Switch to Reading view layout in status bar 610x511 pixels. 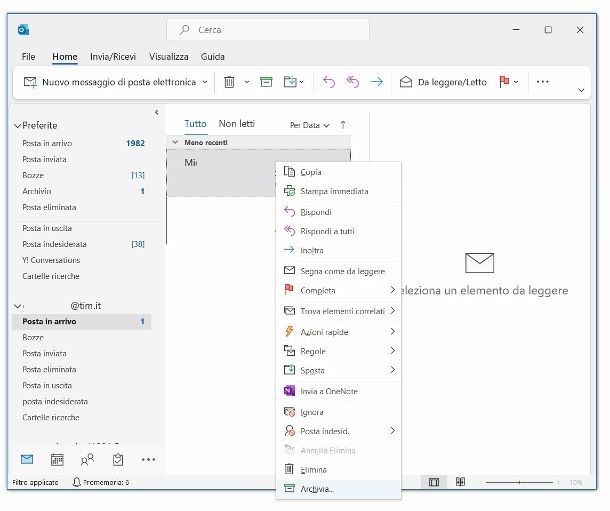coord(460,482)
